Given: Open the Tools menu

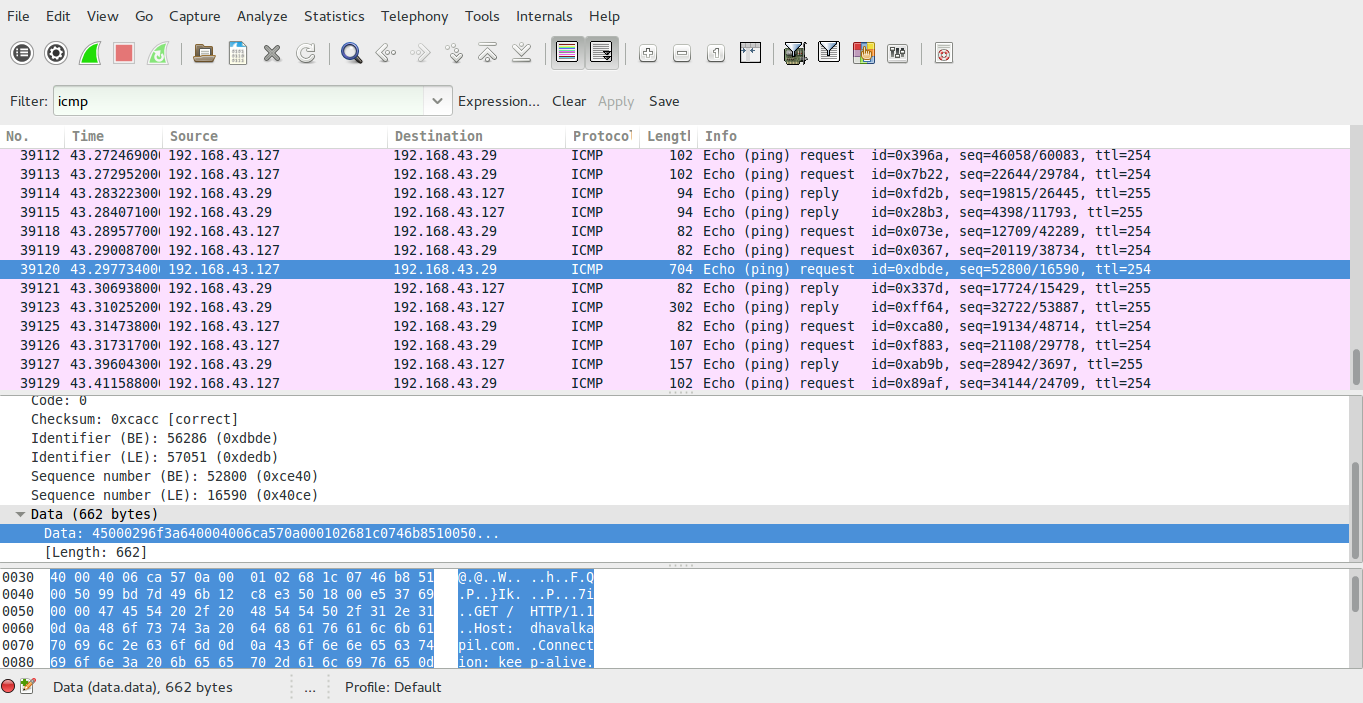Looking at the screenshot, I should 482,16.
